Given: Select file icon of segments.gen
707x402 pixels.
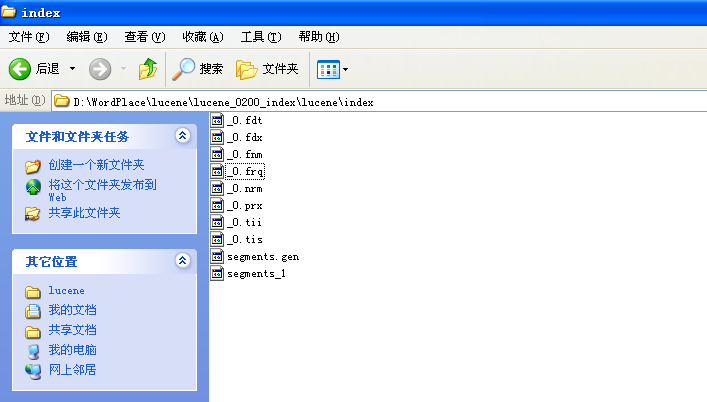Looking at the screenshot, I should click(217, 256).
